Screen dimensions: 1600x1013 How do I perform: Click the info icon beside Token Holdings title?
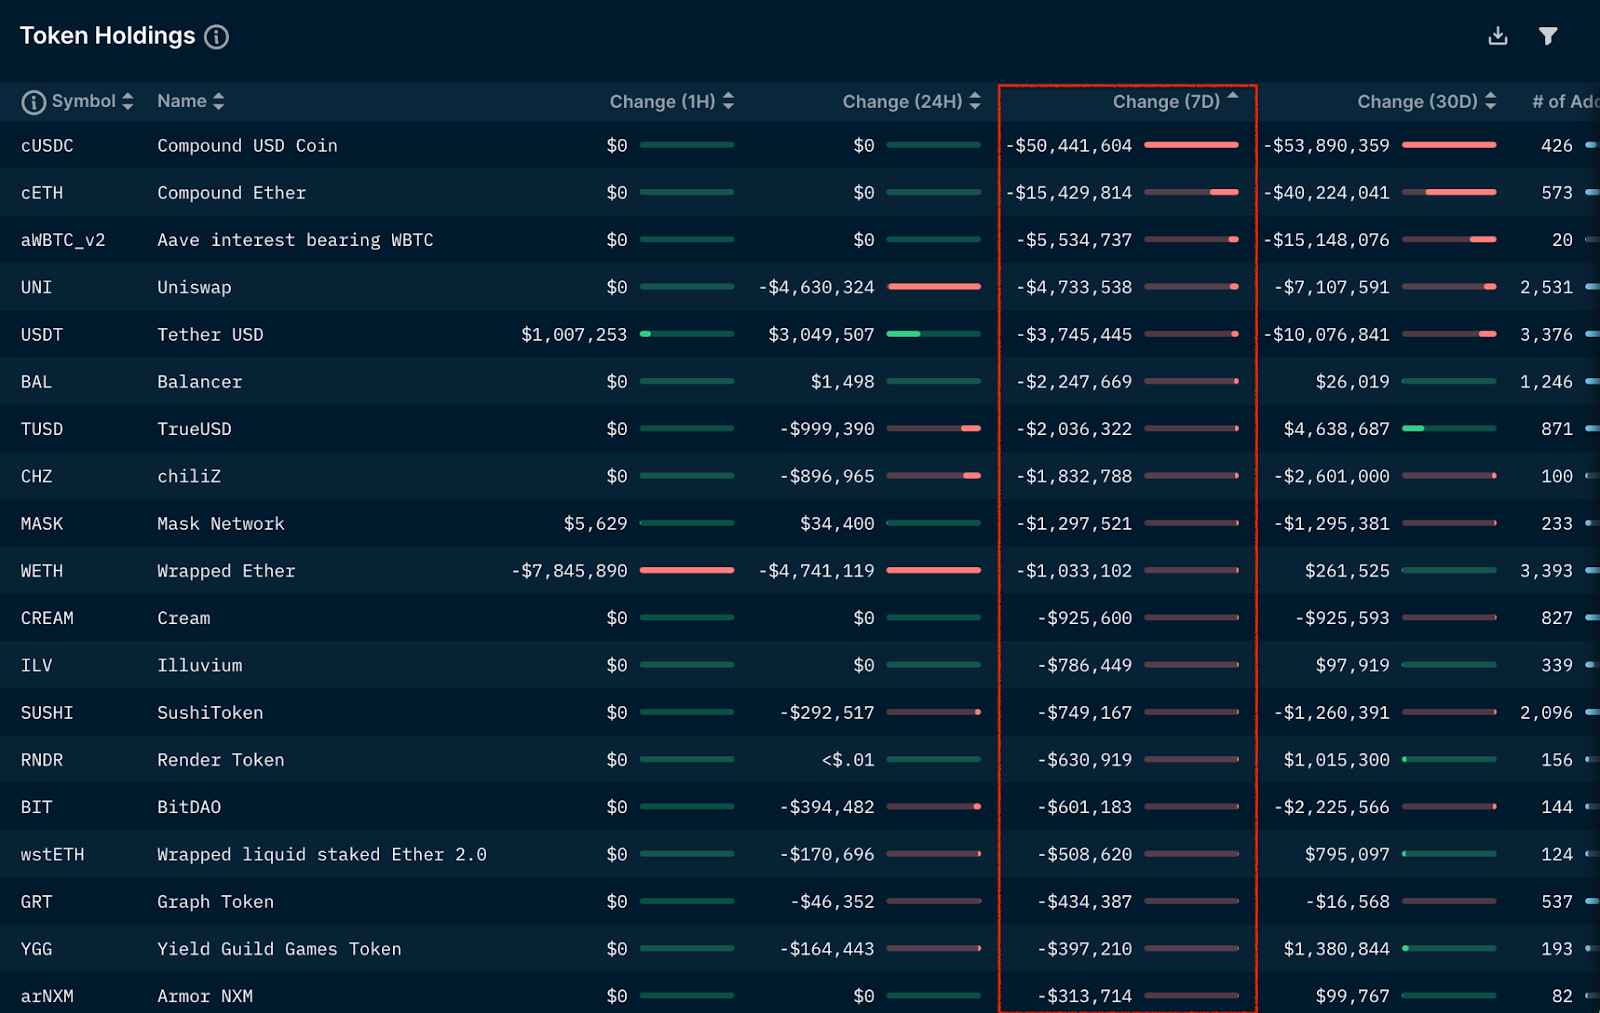point(216,37)
